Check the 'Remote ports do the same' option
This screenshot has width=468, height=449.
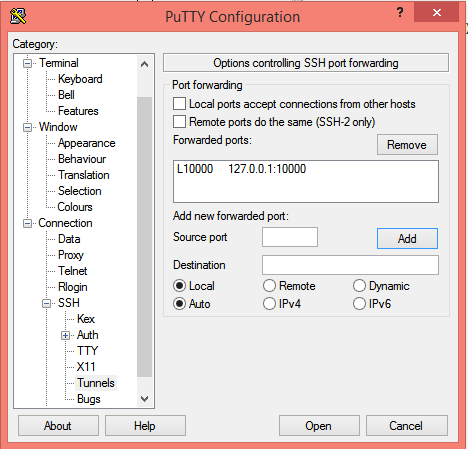(x=179, y=122)
